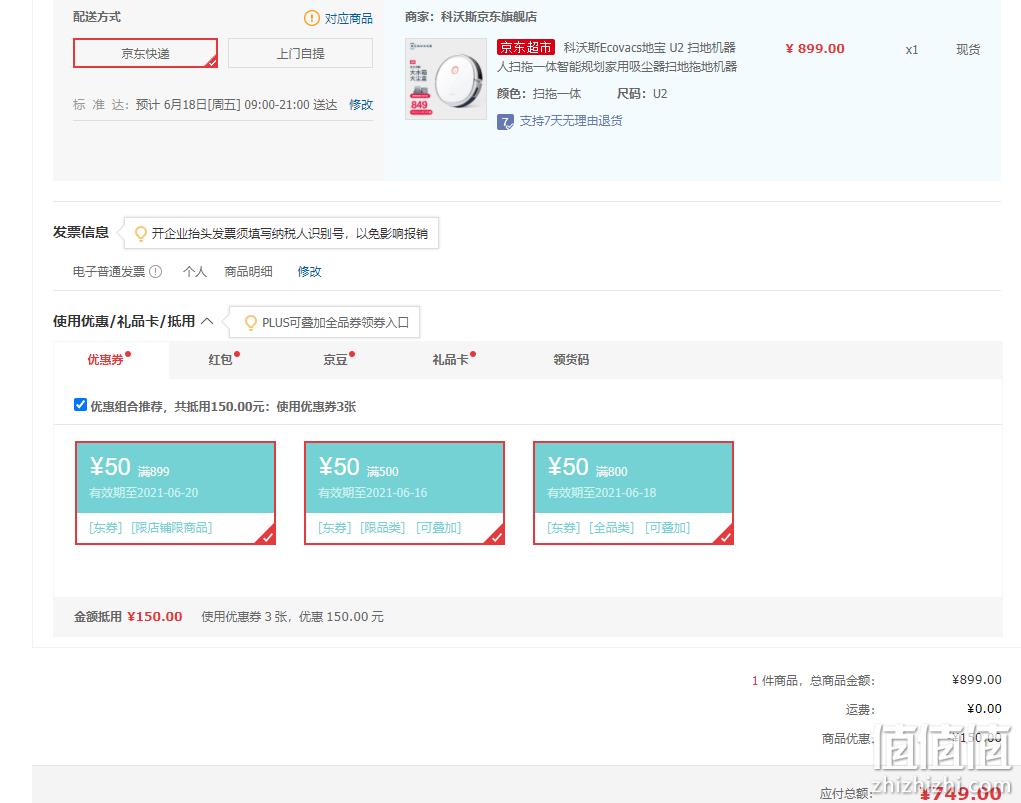Uncheck the 优惠组合推荐 checkbox

[80, 405]
